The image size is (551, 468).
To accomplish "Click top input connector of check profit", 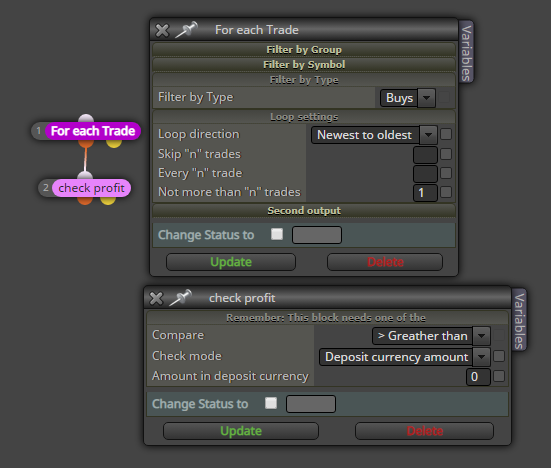I will tap(85, 175).
